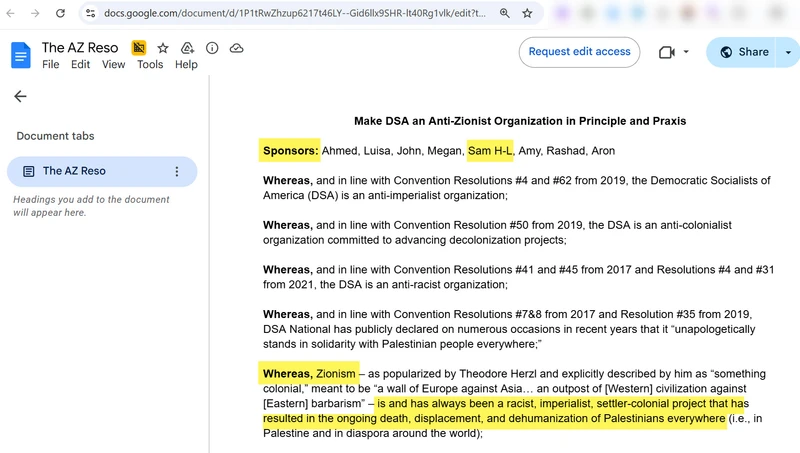The image size is (800, 453).
Task: Click the Google Docs home icon
Action: coord(21,55)
